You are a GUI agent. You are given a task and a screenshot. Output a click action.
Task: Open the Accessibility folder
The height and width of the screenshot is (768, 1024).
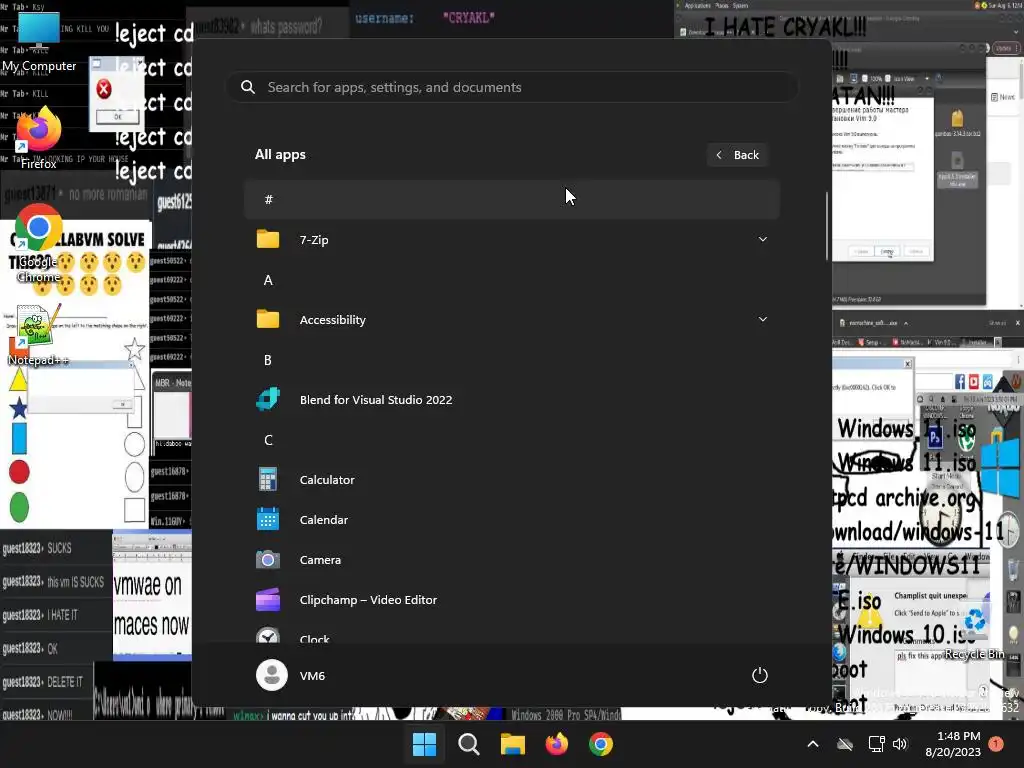pyautogui.click(x=511, y=319)
